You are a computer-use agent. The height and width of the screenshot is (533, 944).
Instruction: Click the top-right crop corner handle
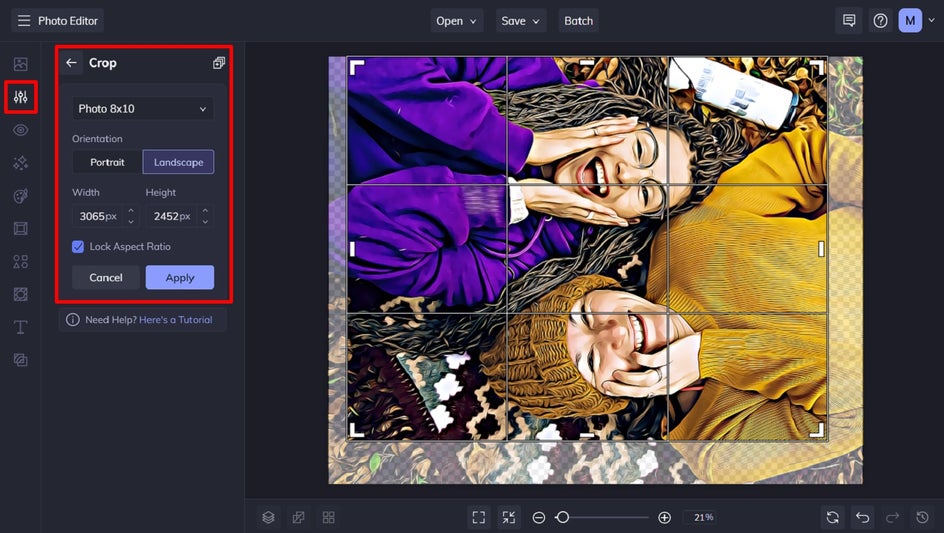(x=818, y=67)
